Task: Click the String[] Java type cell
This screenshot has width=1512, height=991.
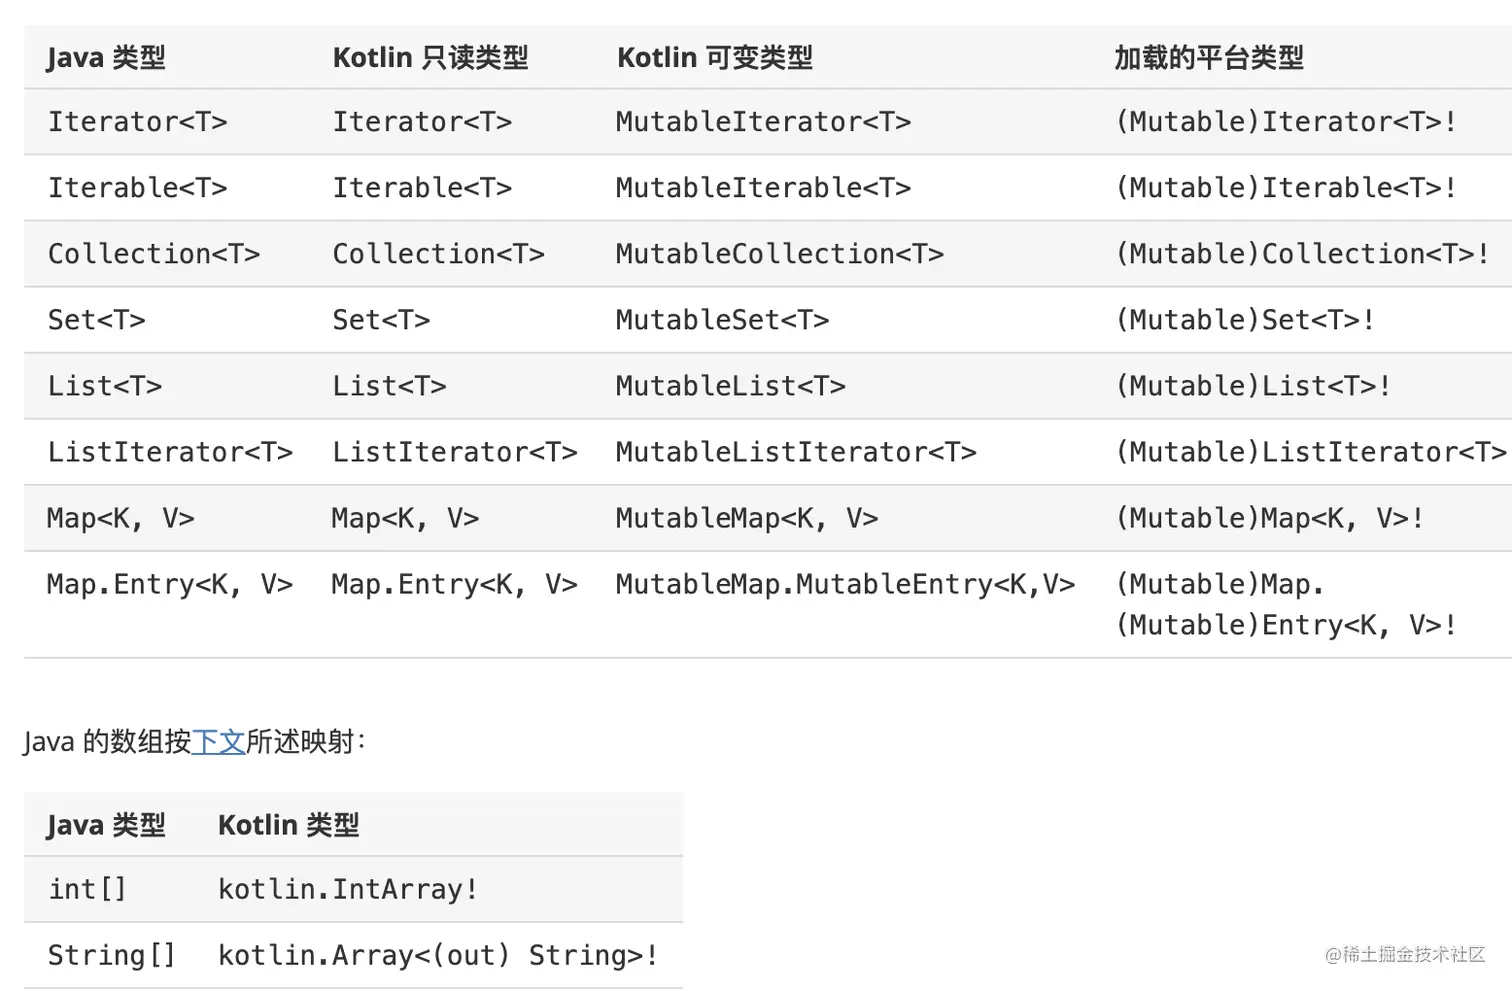Action: point(112,955)
